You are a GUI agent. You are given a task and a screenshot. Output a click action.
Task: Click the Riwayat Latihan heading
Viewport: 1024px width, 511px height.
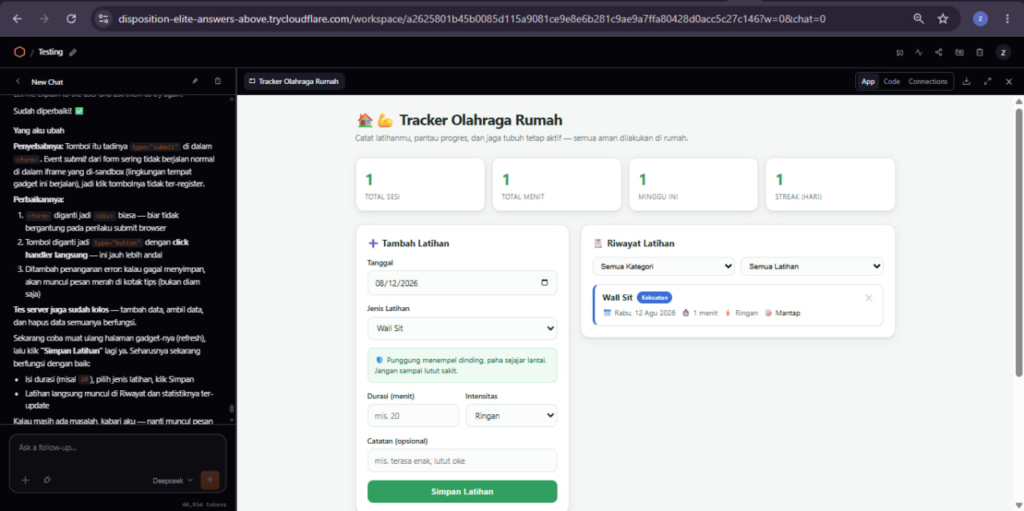[641, 244]
